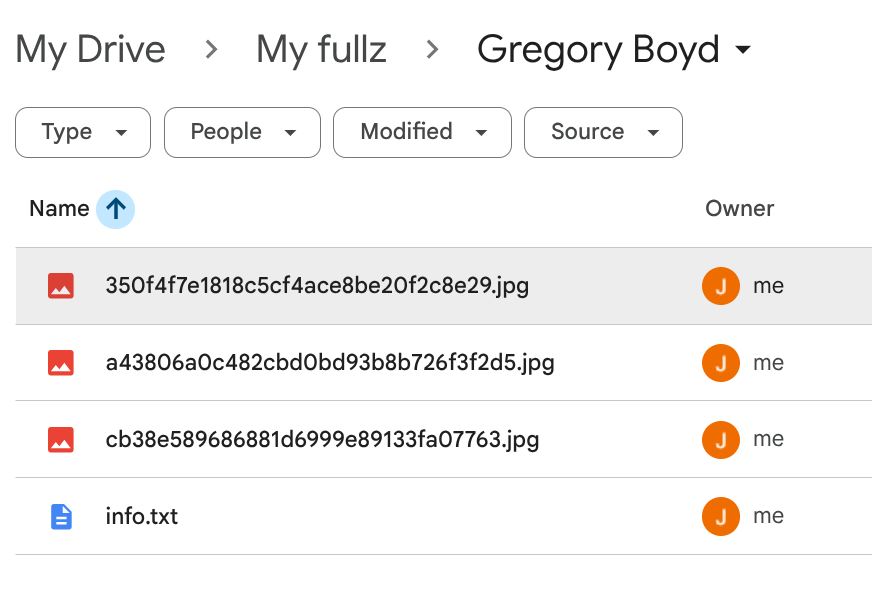Click the Owner column header
This screenshot has width=872, height=592.
click(739, 209)
